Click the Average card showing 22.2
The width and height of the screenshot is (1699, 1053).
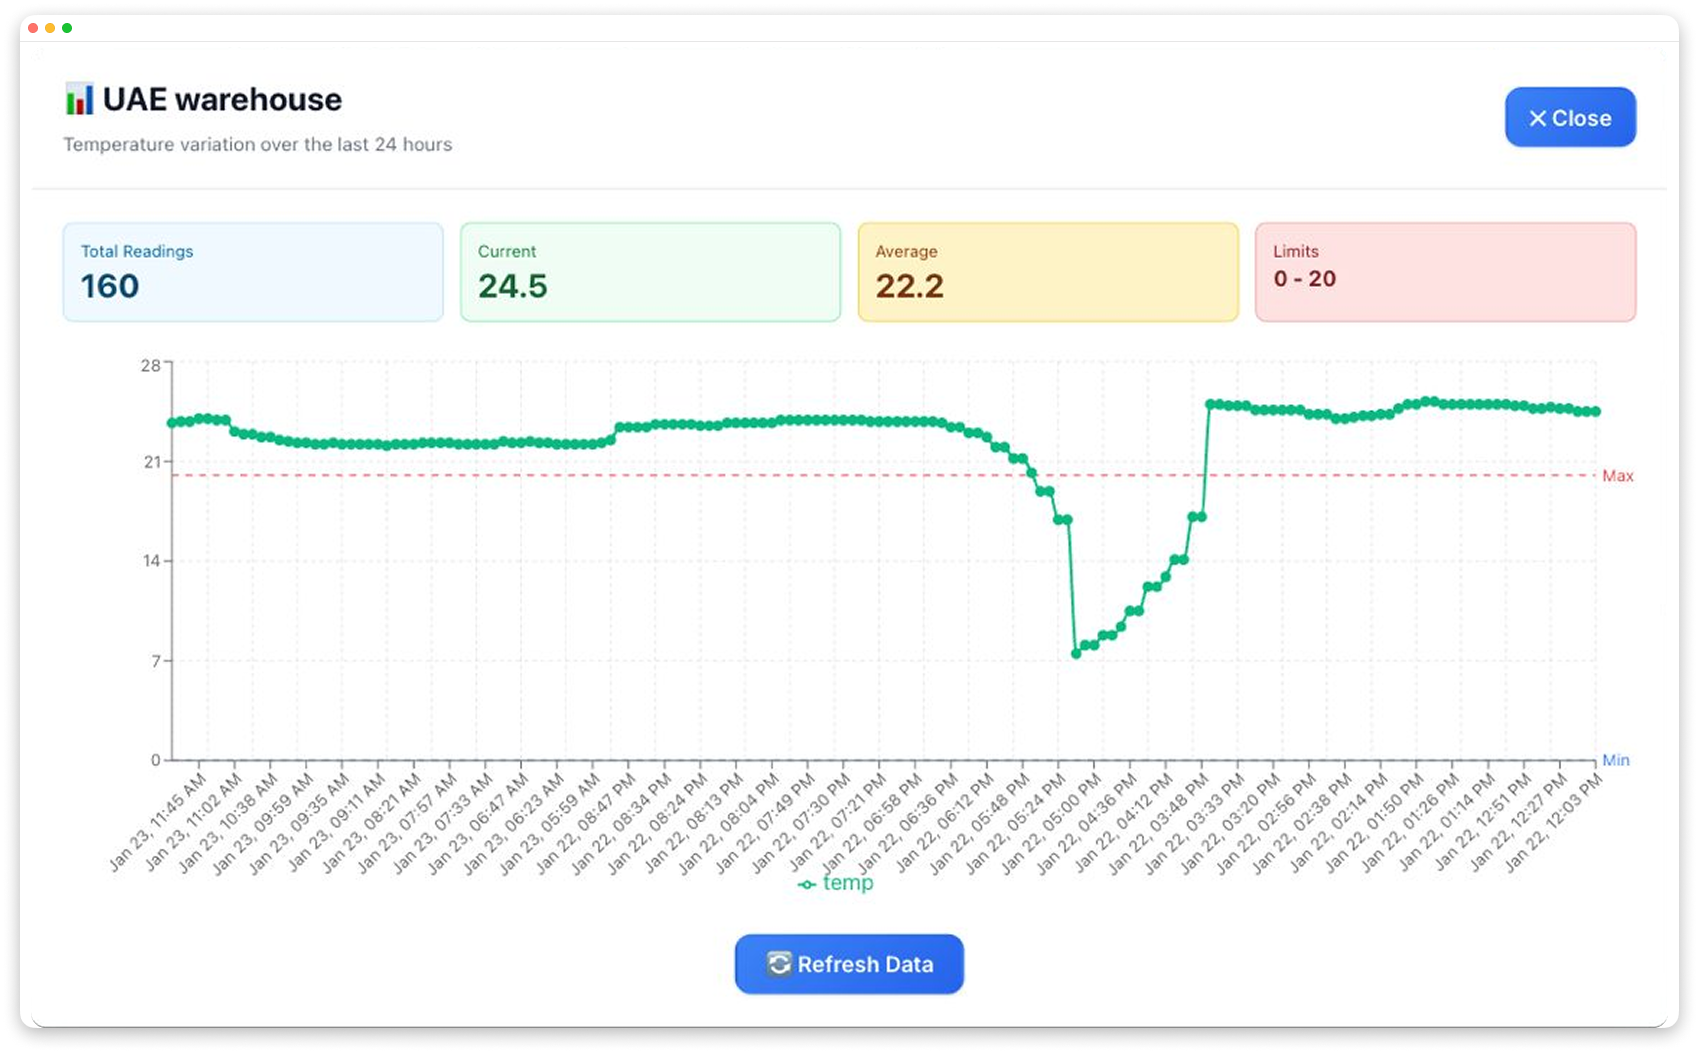(1047, 271)
